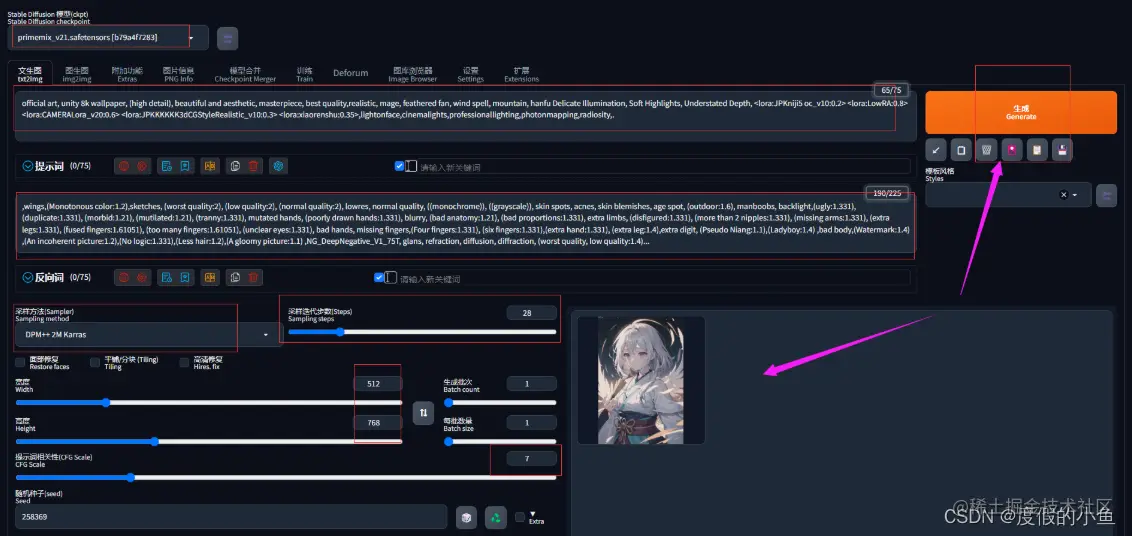Save the current prompt as a style
The image size is (1132, 536).
[x=1062, y=150]
